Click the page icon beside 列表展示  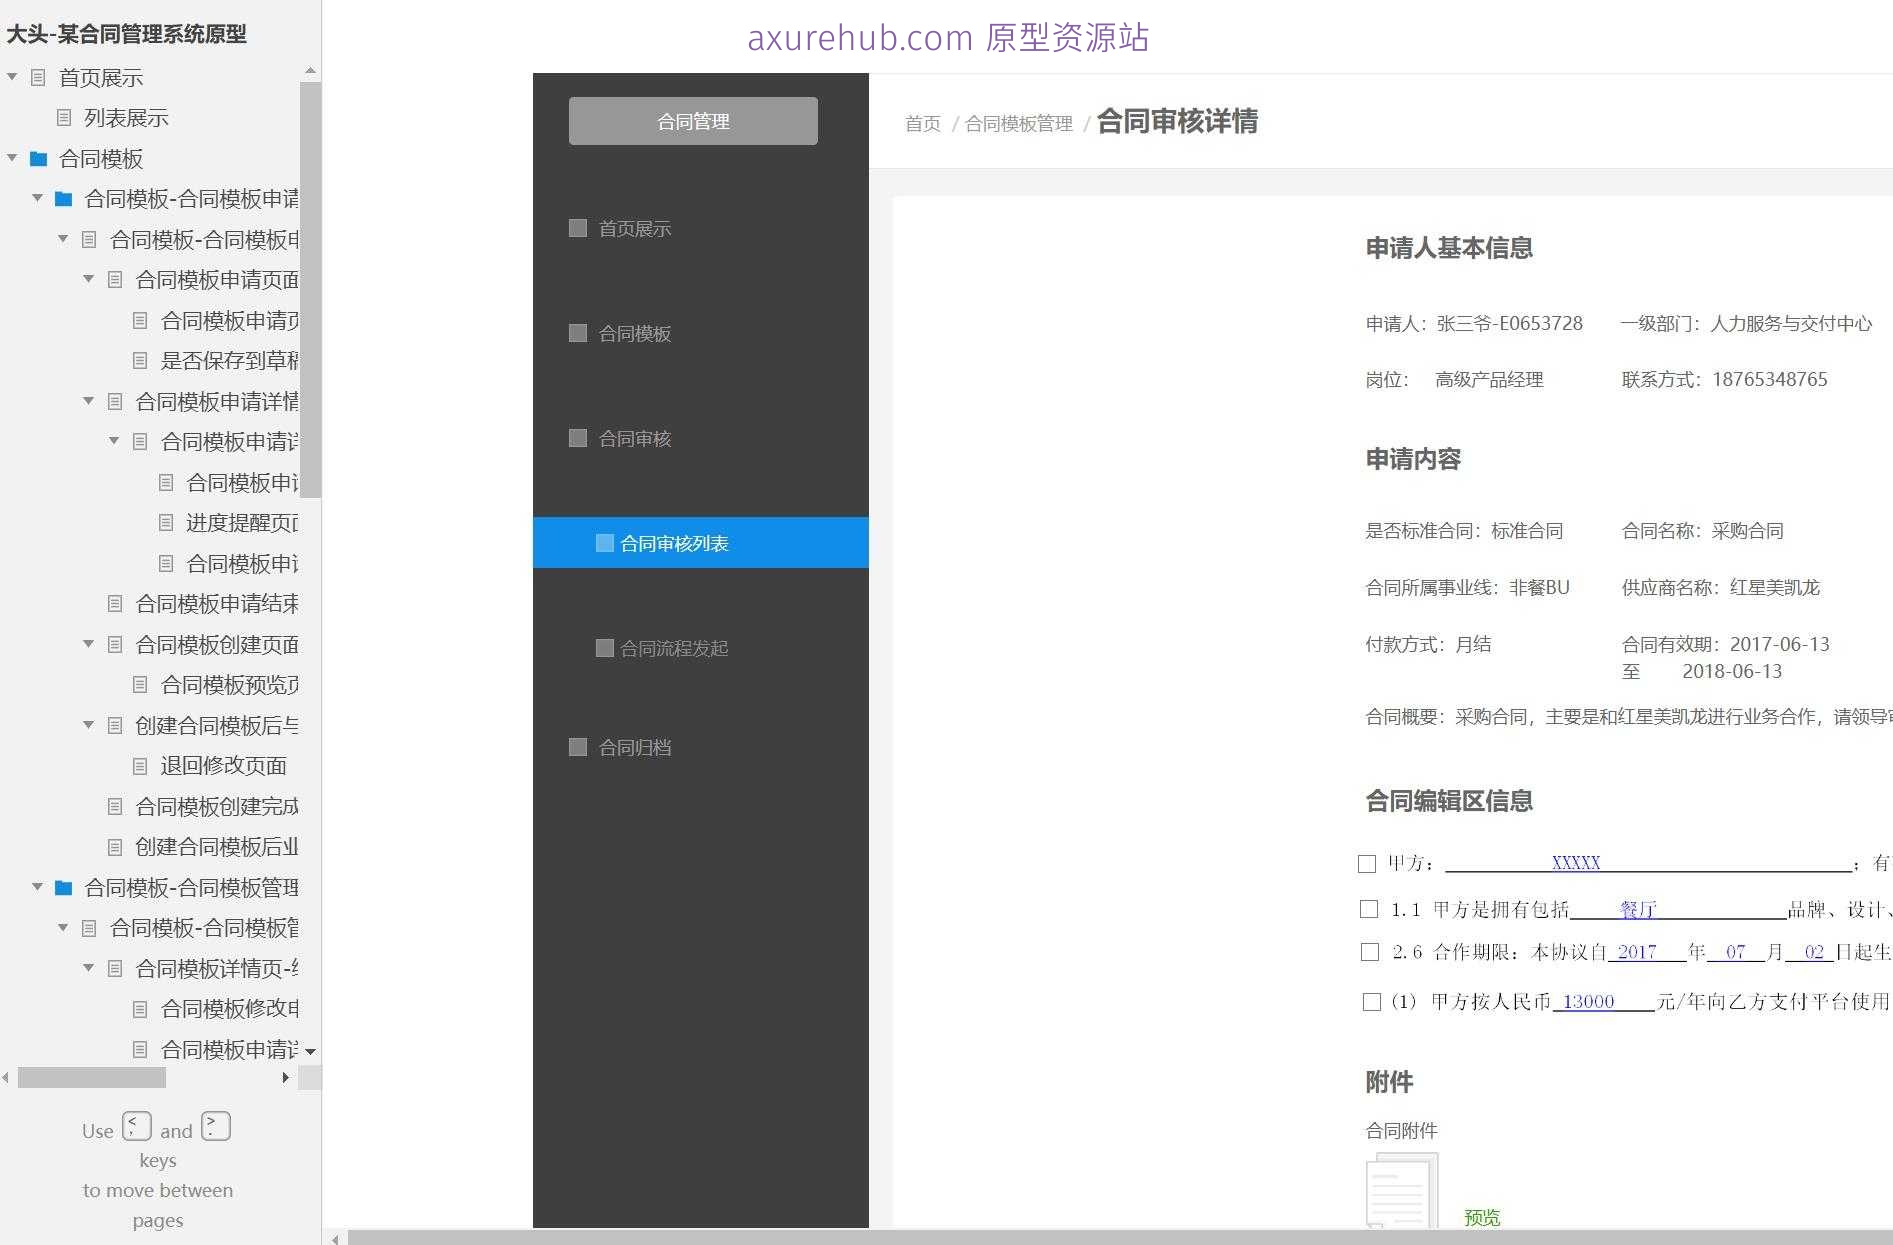[65, 118]
